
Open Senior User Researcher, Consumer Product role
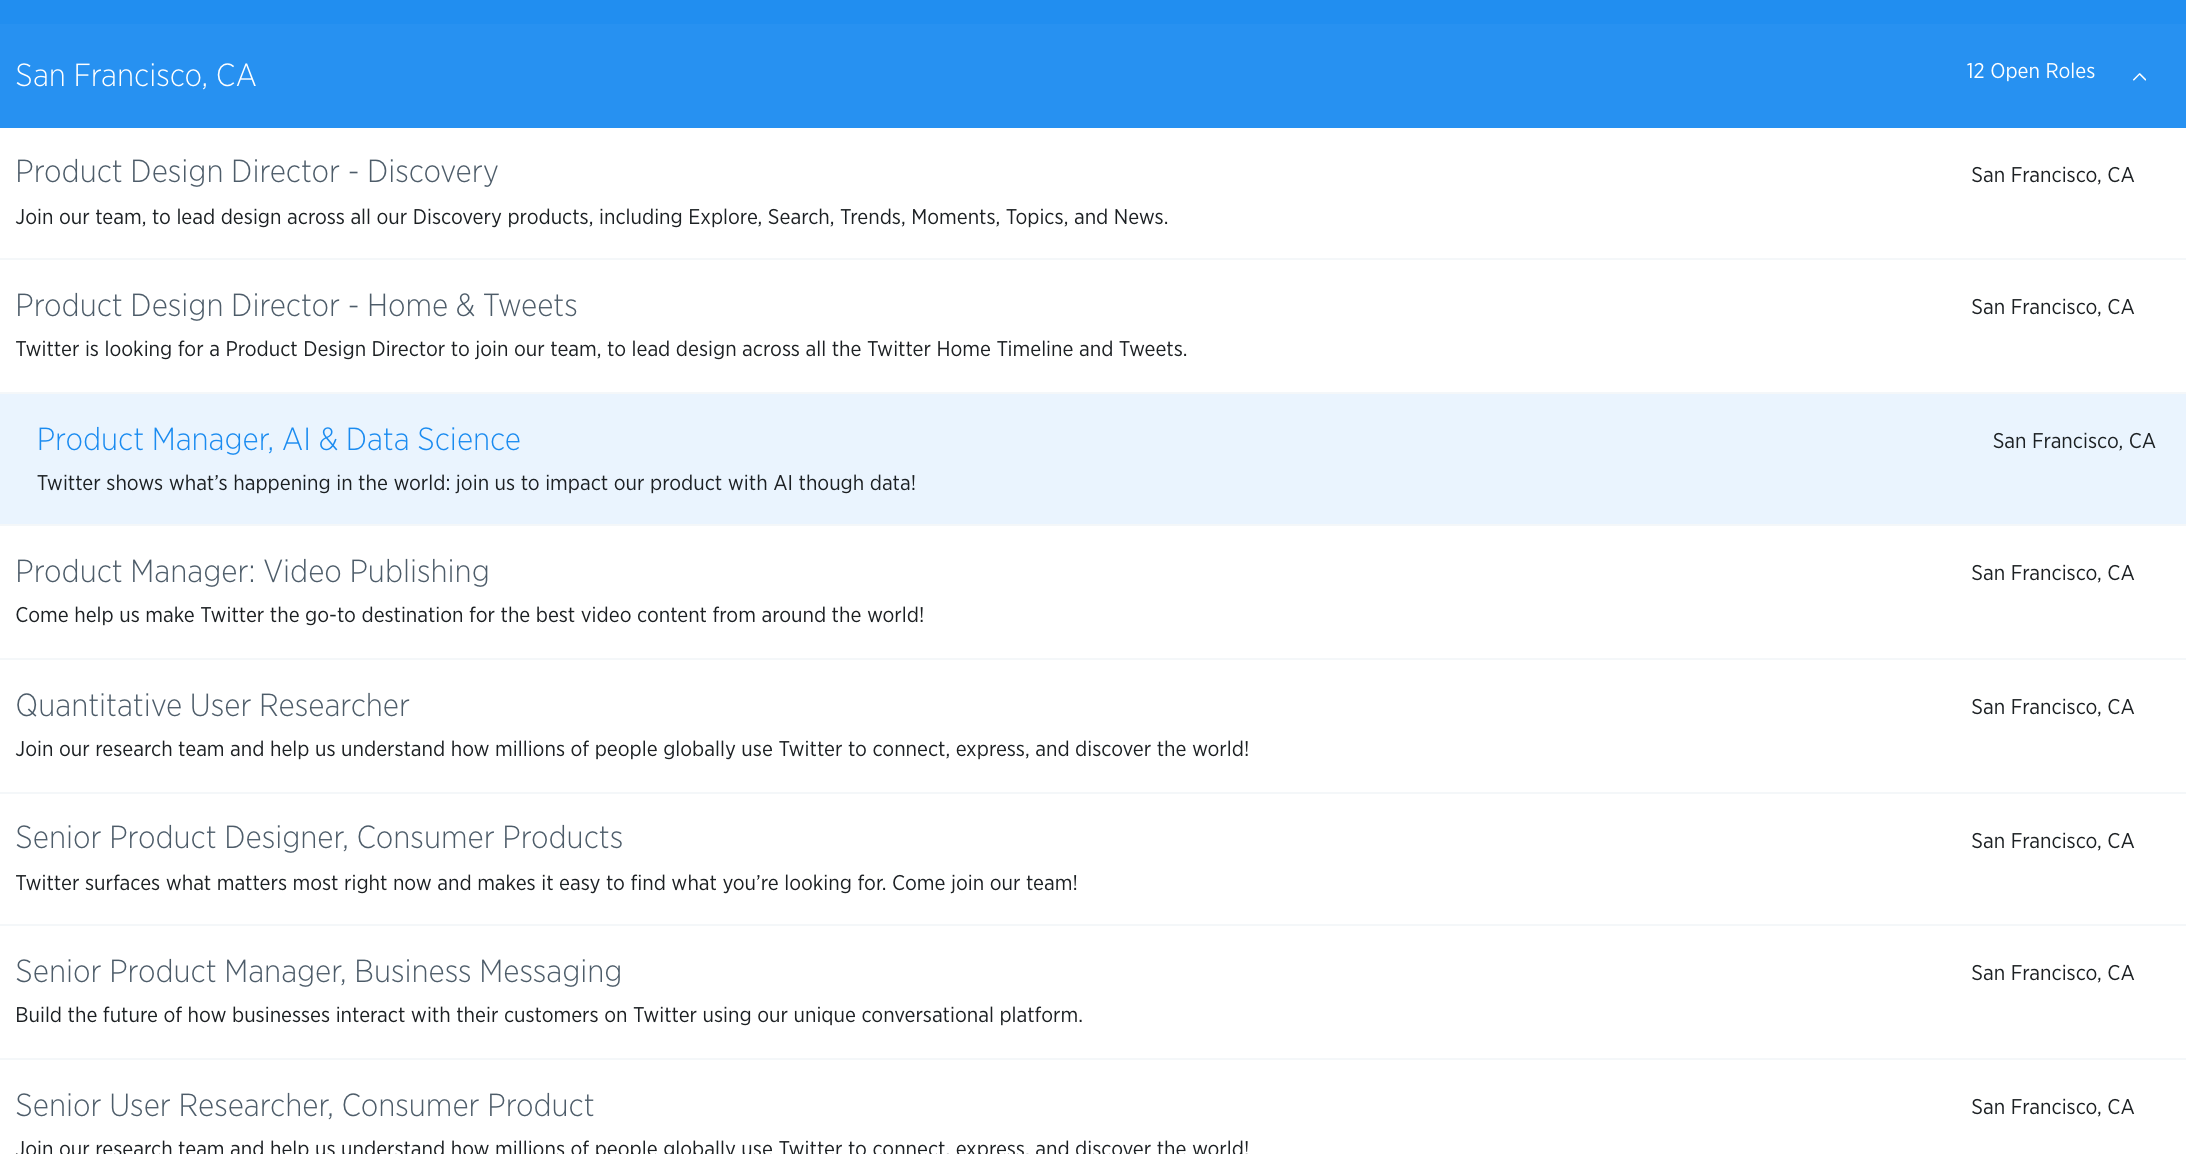tap(304, 1105)
